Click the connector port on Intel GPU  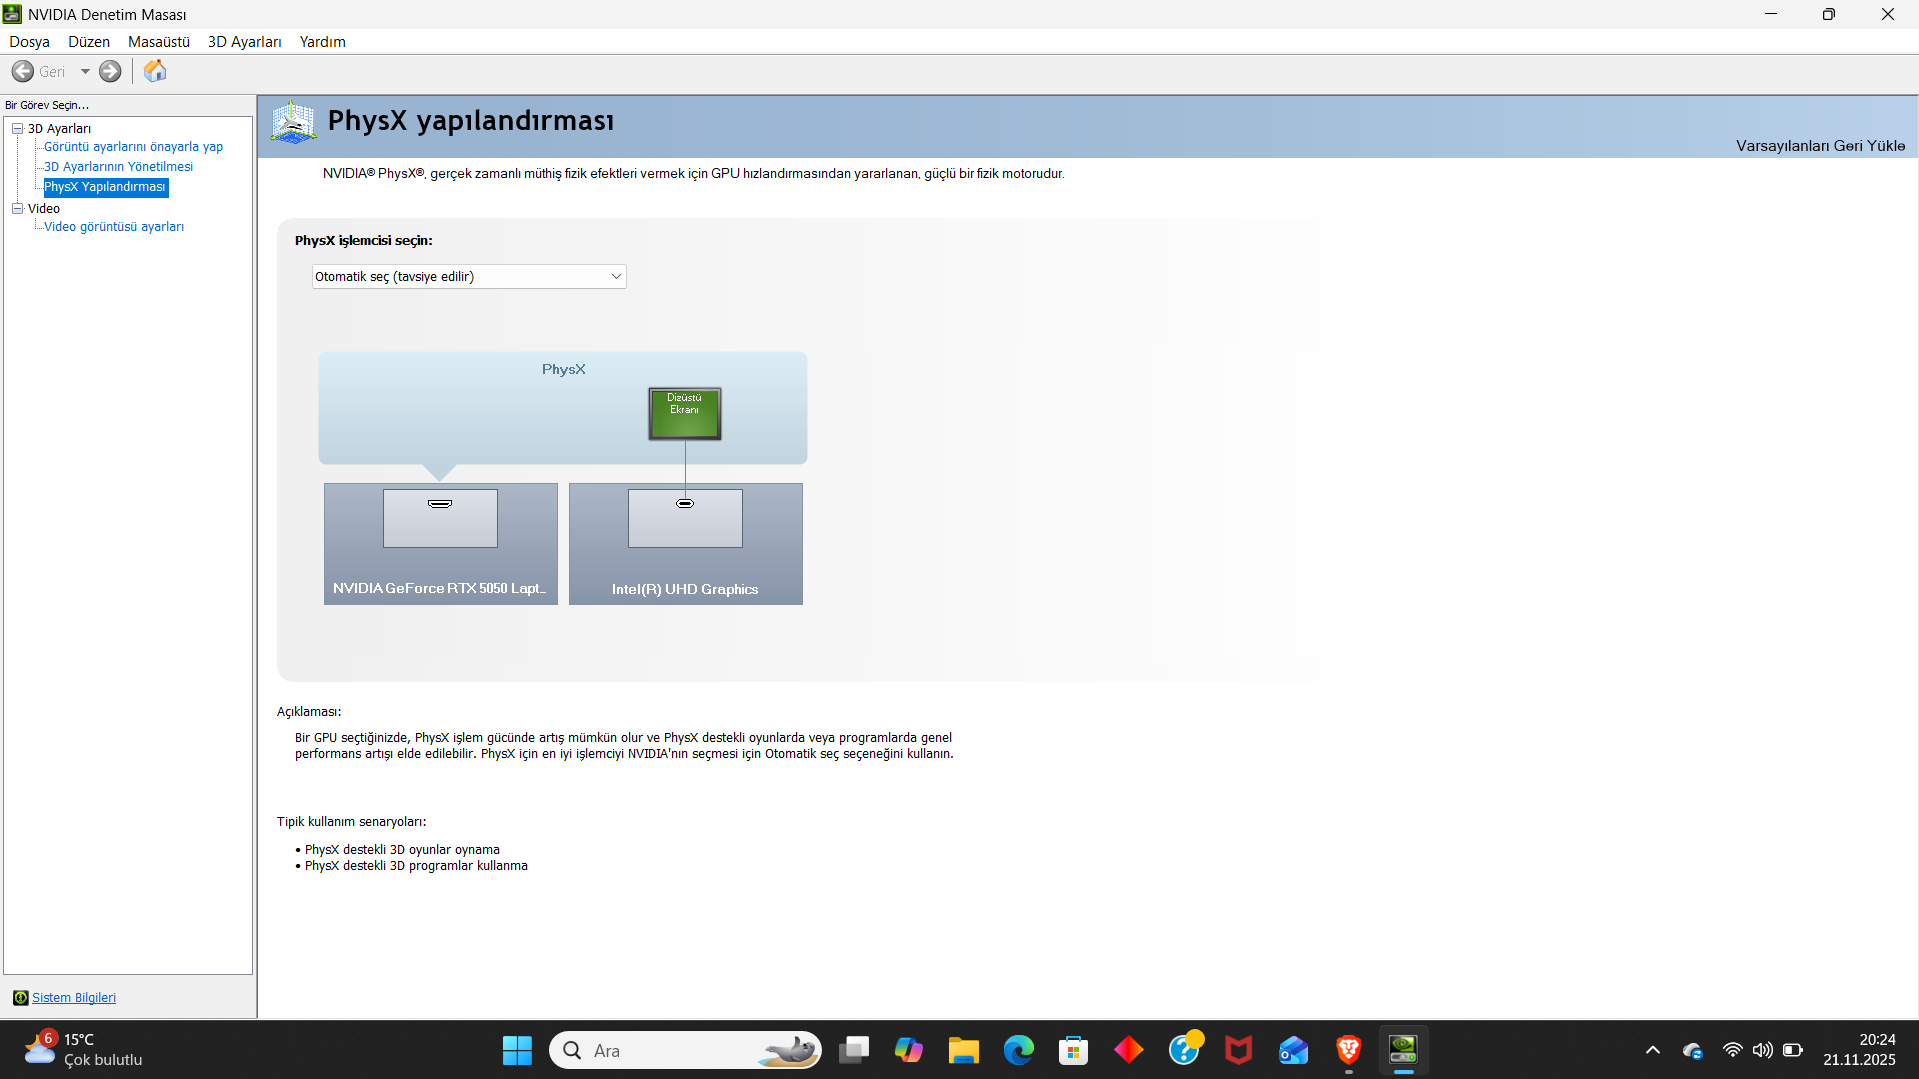click(685, 503)
